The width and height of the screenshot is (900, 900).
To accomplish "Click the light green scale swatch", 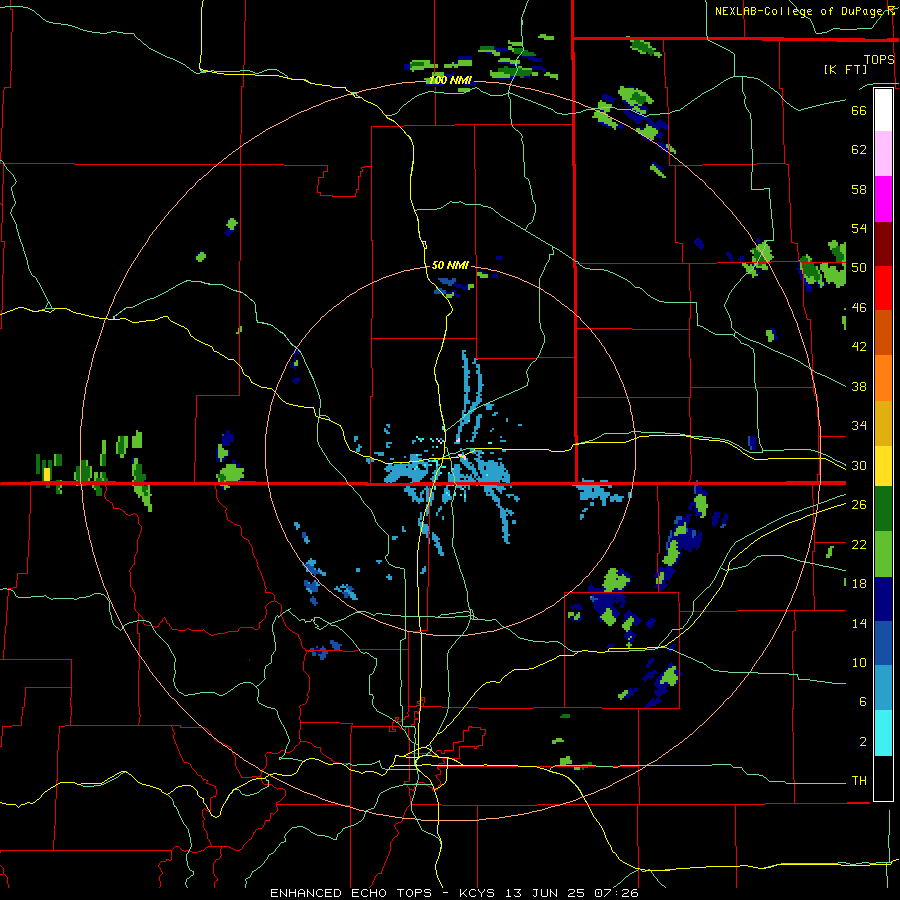I will 883,554.
